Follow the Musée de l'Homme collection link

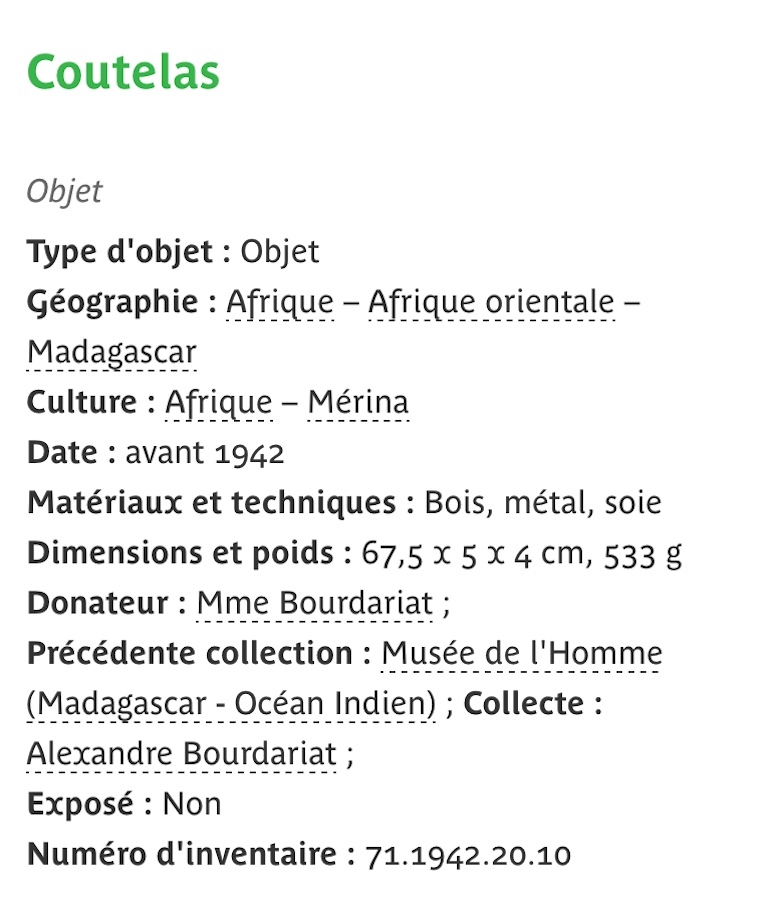tap(344, 679)
